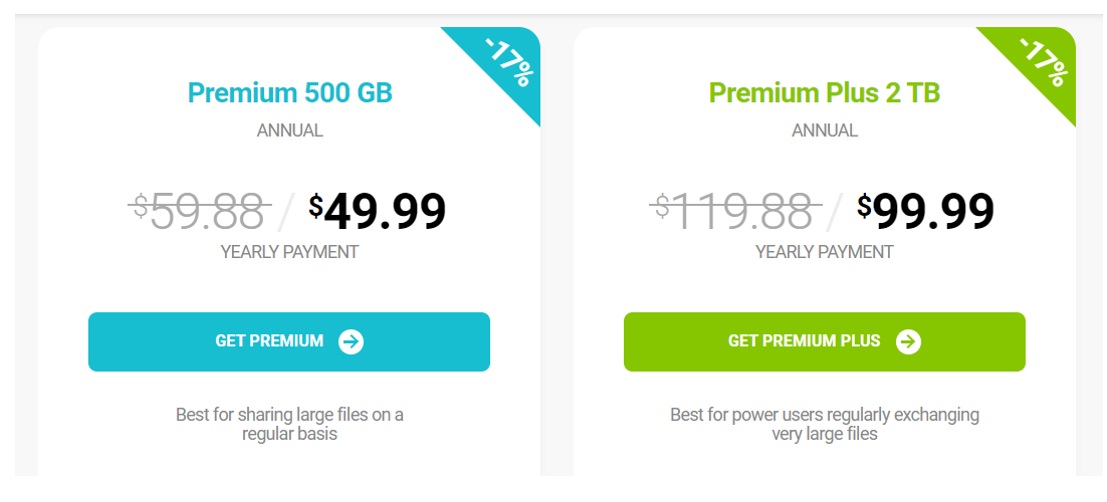Click the ANNUAL label under Premium 500 GB

[x=290, y=131]
